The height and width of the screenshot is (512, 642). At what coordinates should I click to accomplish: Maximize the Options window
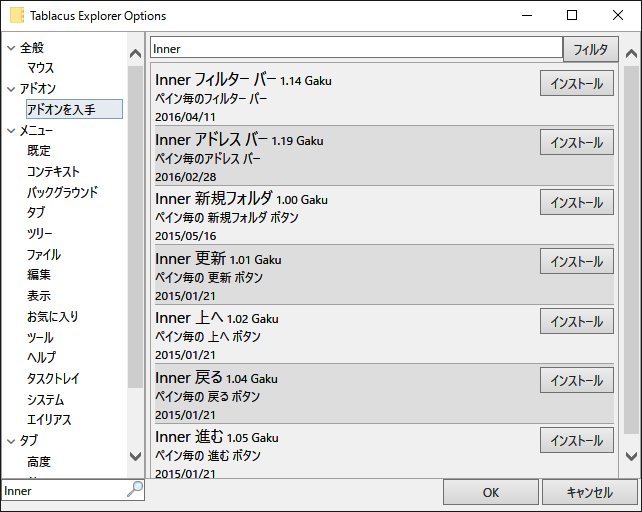pos(572,15)
